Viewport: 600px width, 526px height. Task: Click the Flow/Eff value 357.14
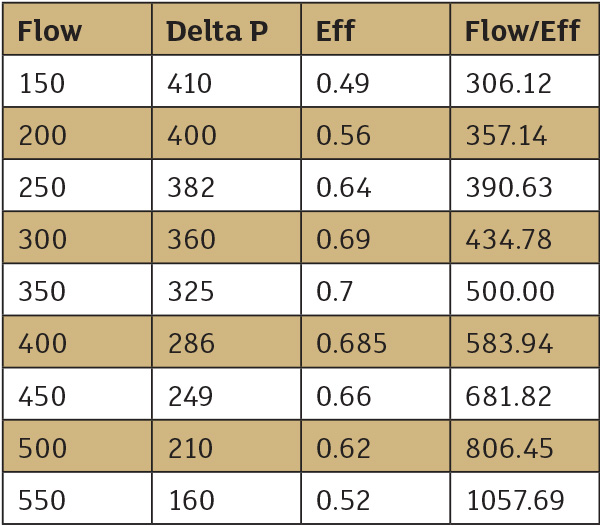click(506, 135)
